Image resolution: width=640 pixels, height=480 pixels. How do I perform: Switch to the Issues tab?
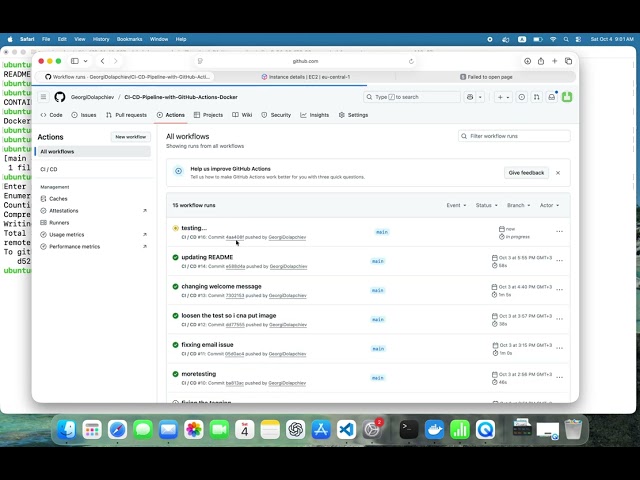click(x=84, y=115)
